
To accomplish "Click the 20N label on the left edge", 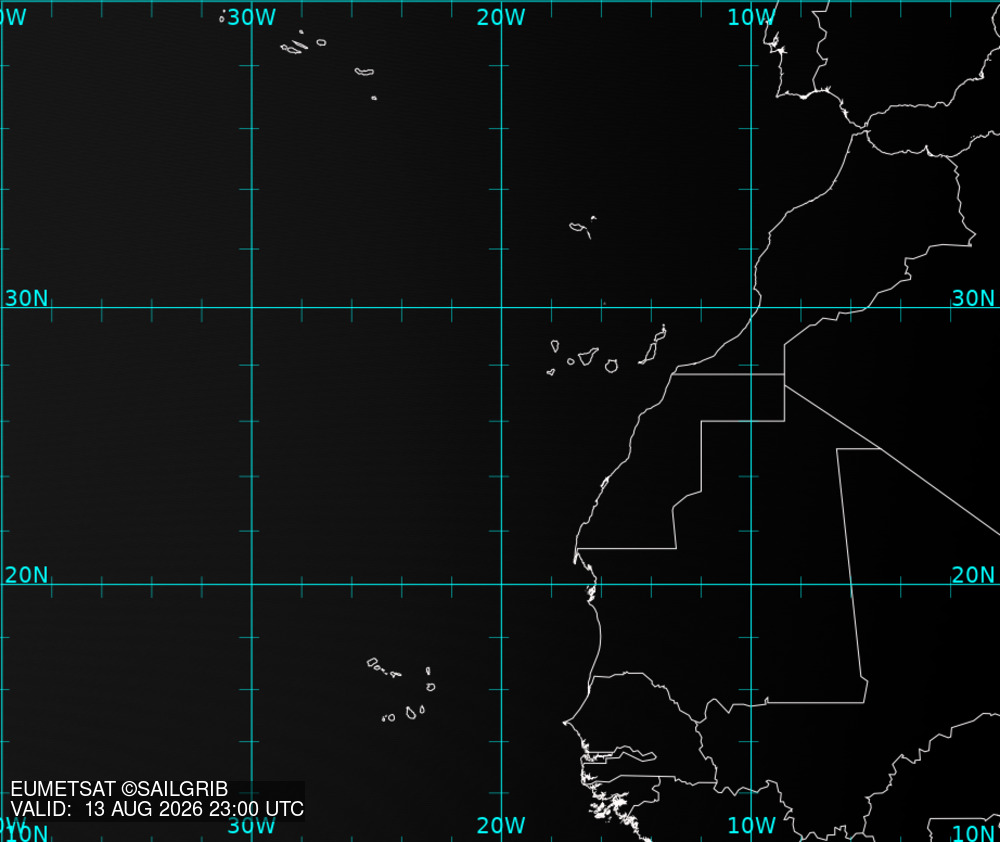I will [x=26, y=575].
